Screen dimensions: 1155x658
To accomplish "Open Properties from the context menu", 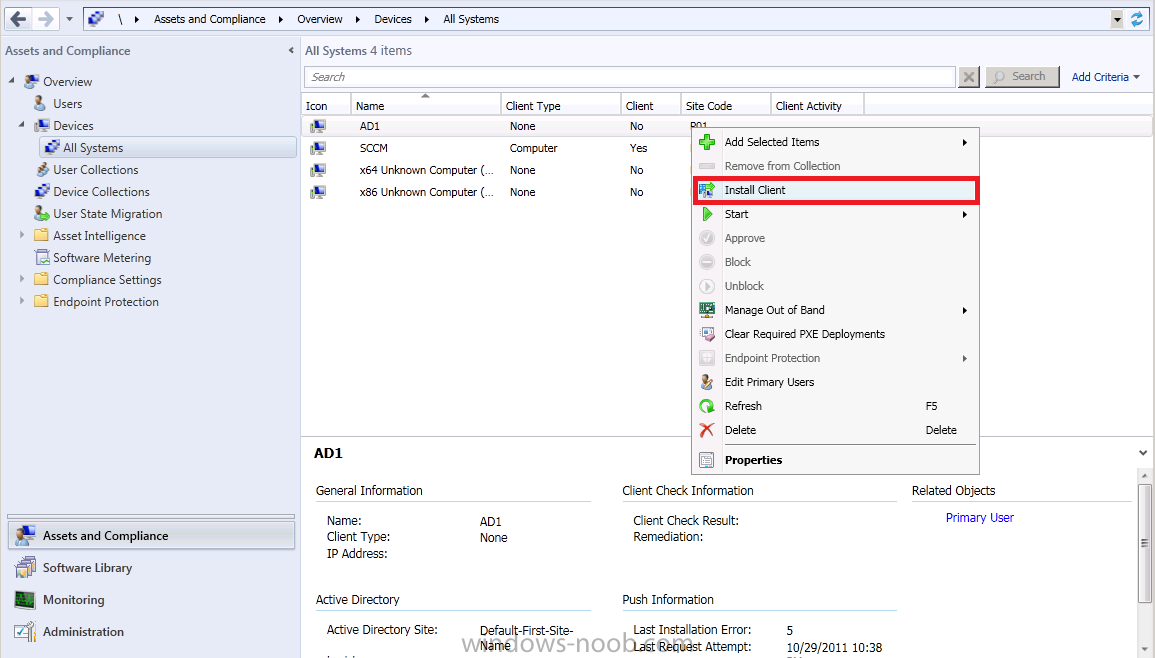I will [835, 460].
